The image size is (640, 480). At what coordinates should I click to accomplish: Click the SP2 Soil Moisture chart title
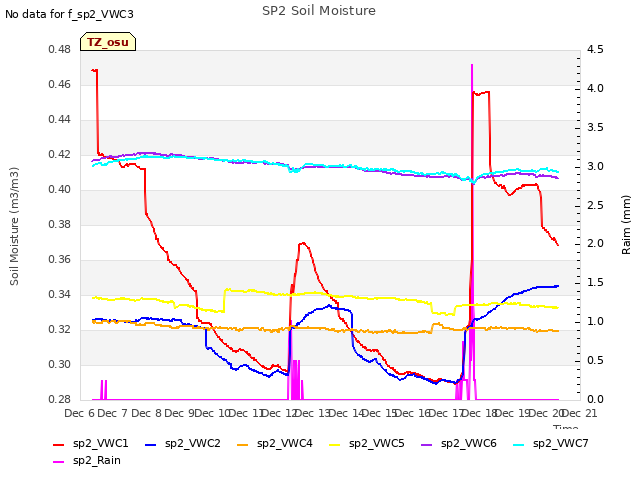[x=319, y=11]
